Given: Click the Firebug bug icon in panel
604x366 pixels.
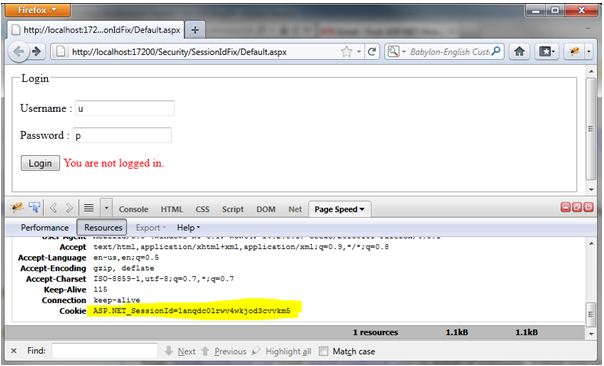Looking at the screenshot, I should pos(17,208).
